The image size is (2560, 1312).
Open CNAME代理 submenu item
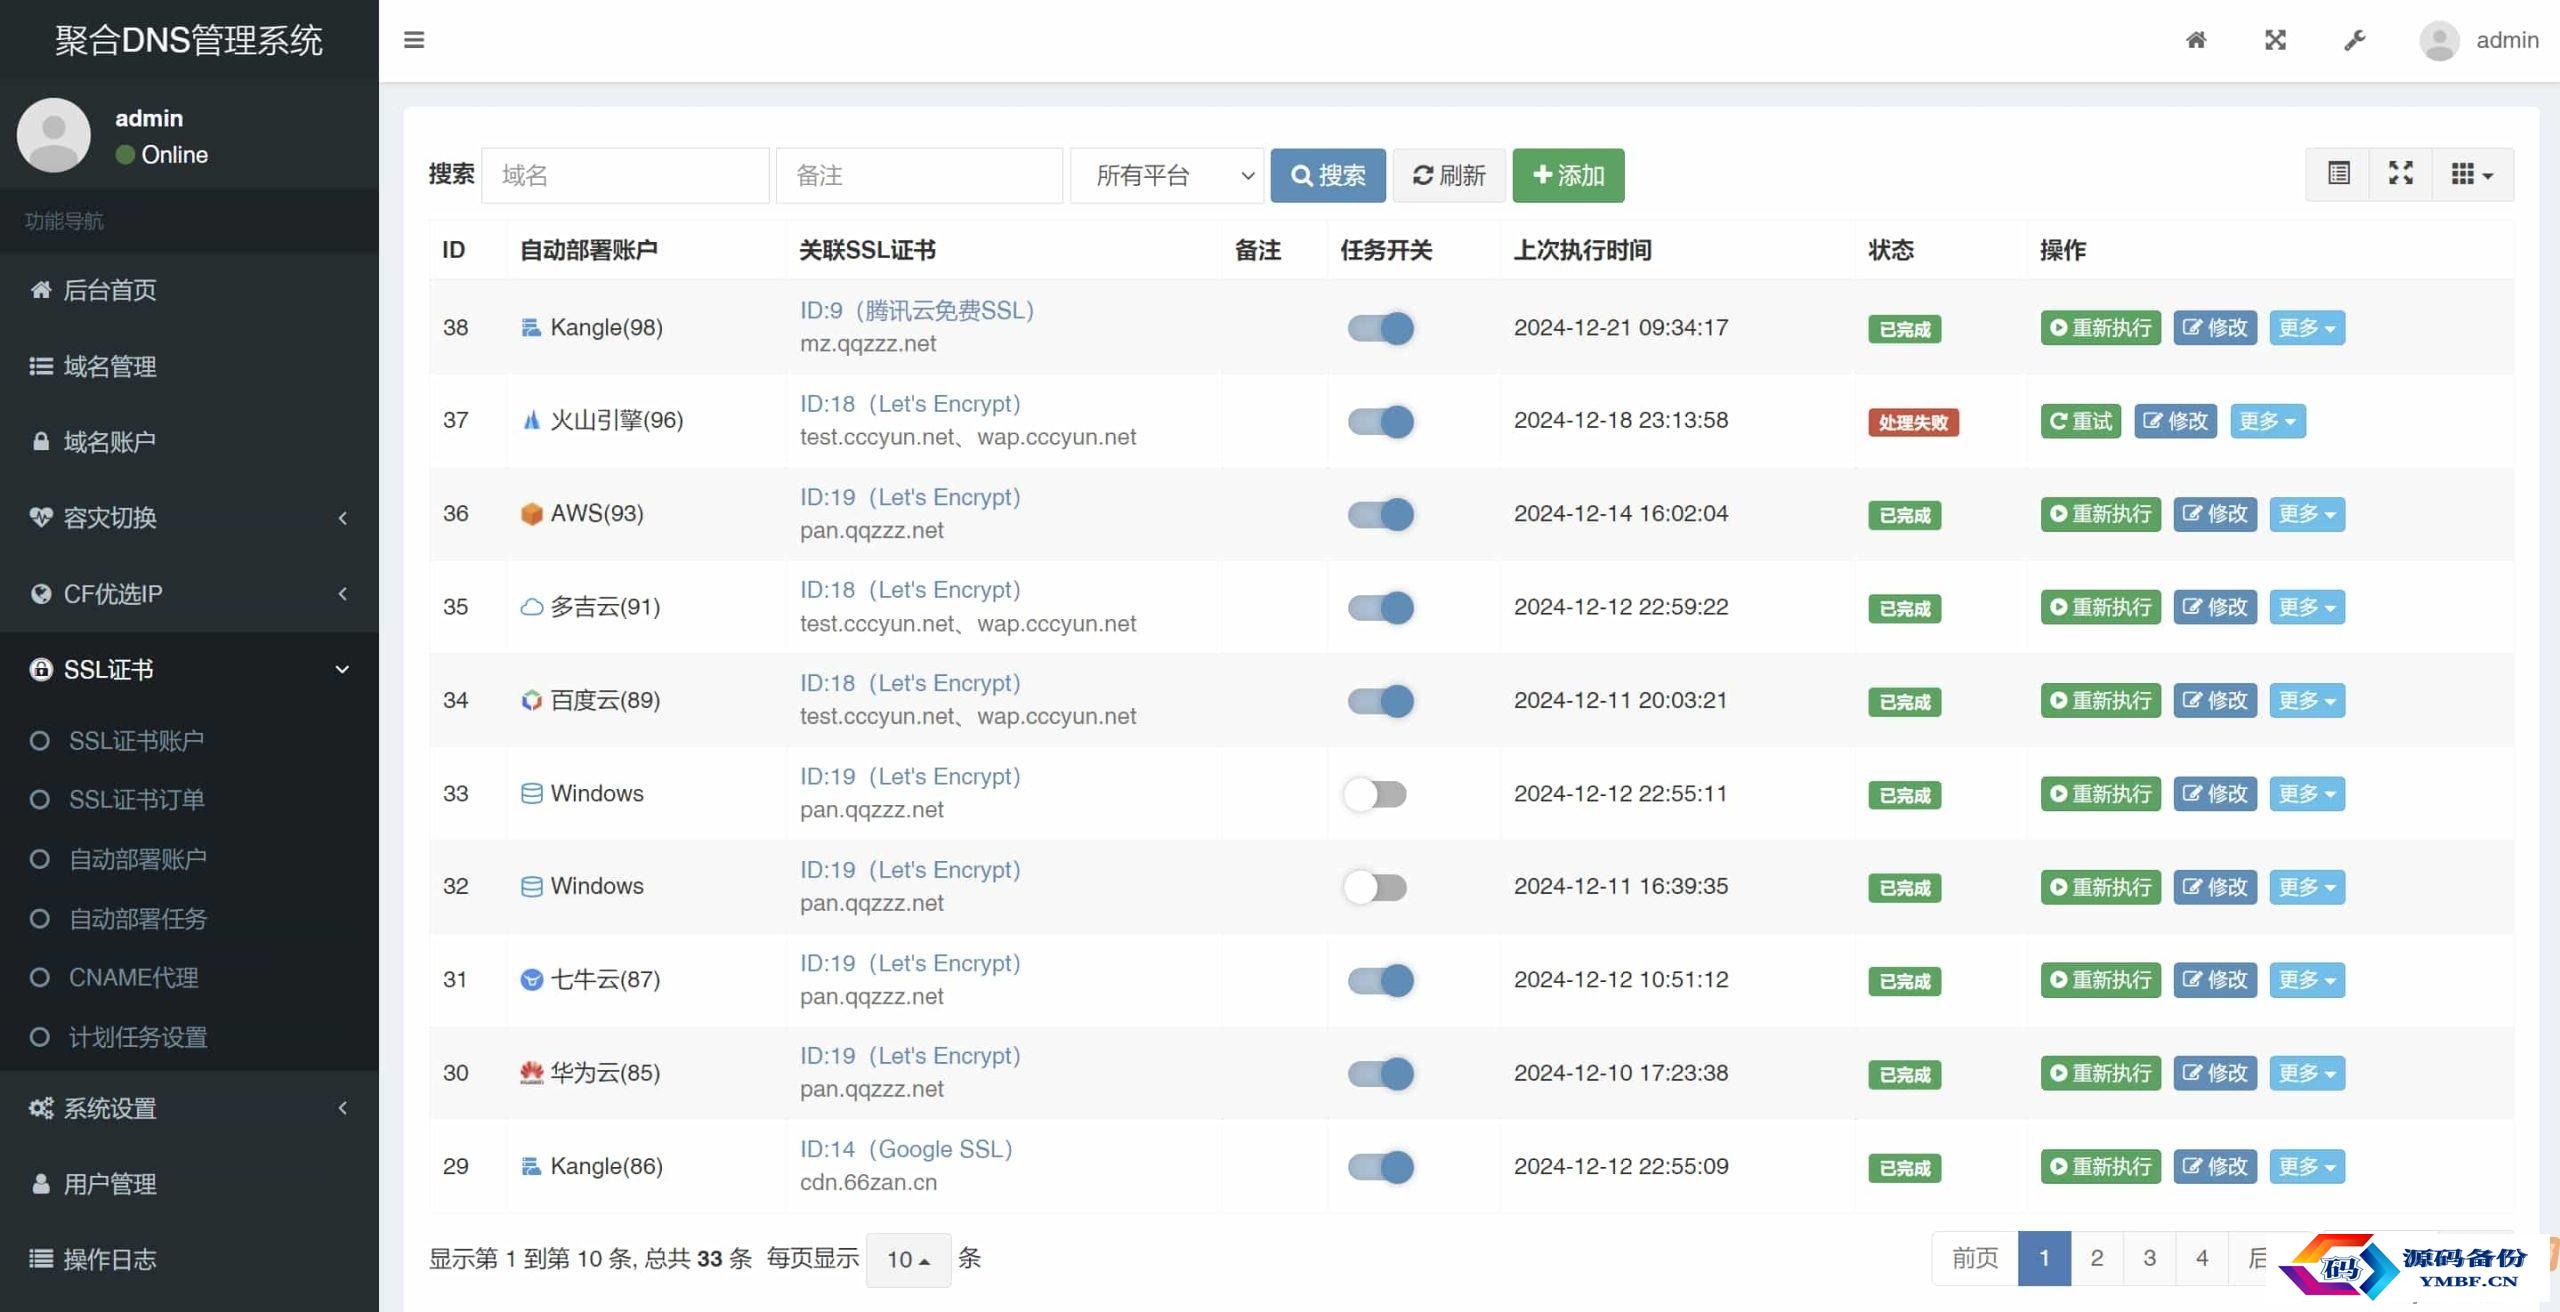click(x=189, y=978)
